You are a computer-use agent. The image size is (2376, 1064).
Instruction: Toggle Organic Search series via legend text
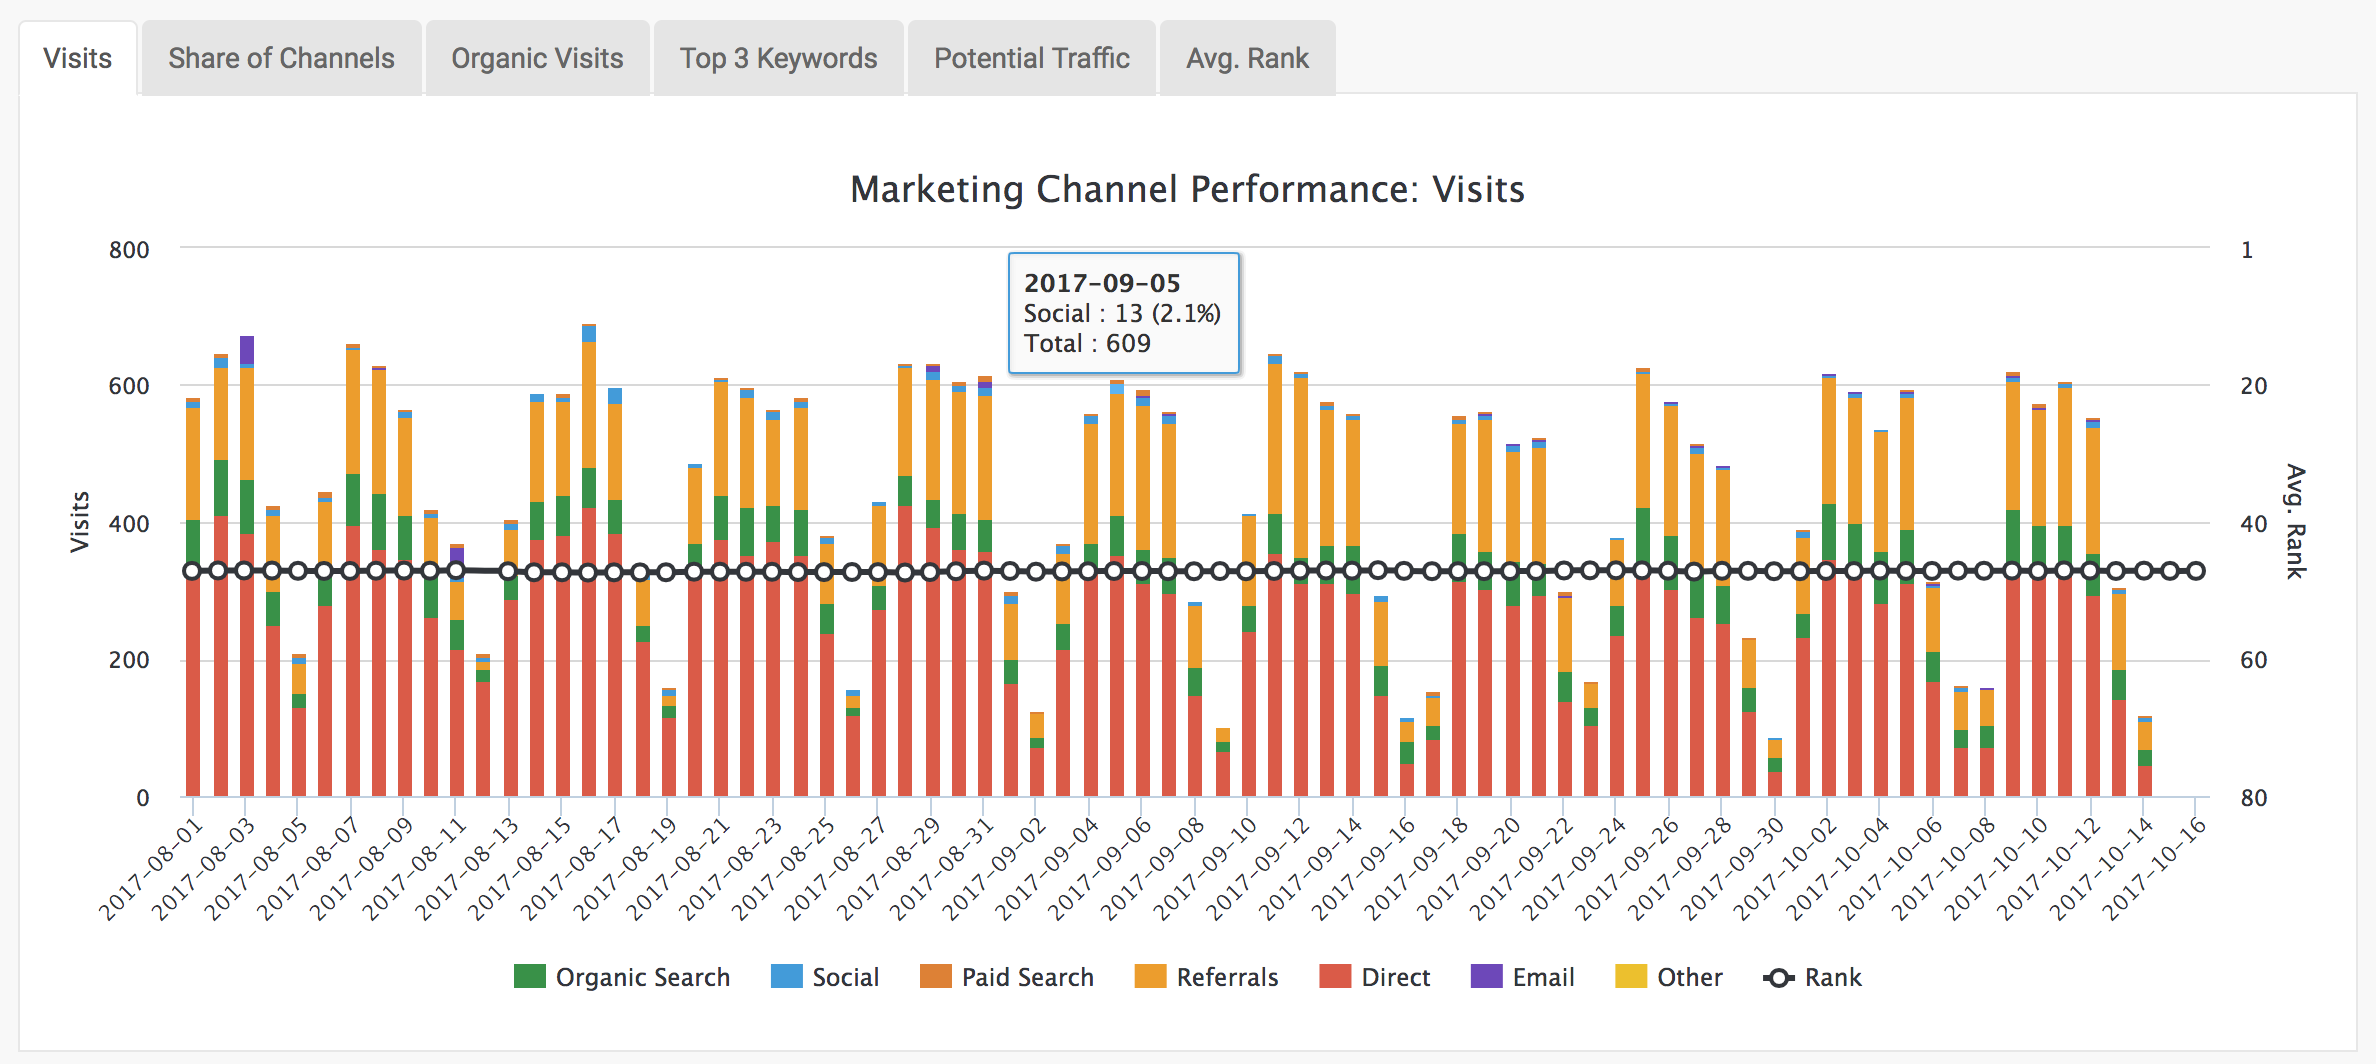tap(642, 977)
